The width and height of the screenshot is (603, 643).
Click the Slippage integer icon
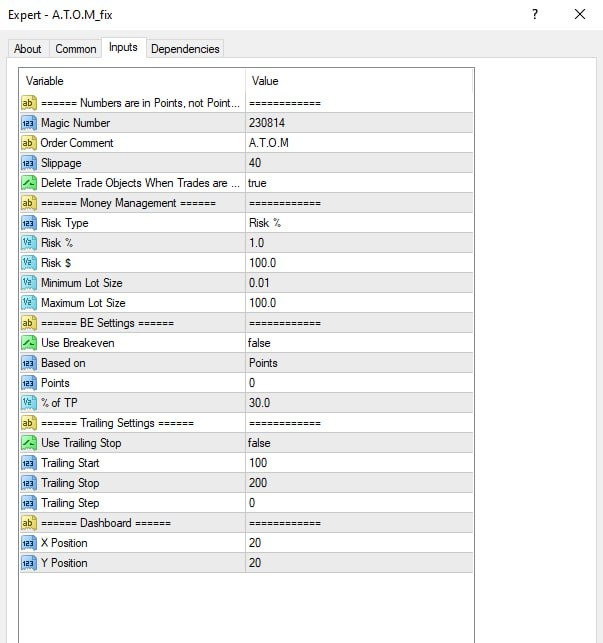tap(29, 163)
